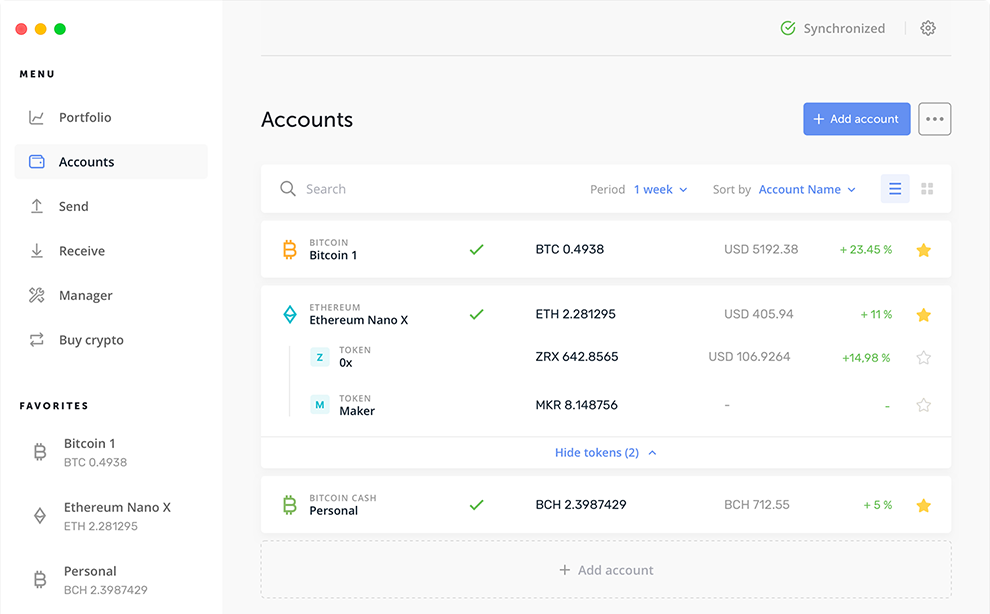Click the MKR 8.148756 balance

576,405
